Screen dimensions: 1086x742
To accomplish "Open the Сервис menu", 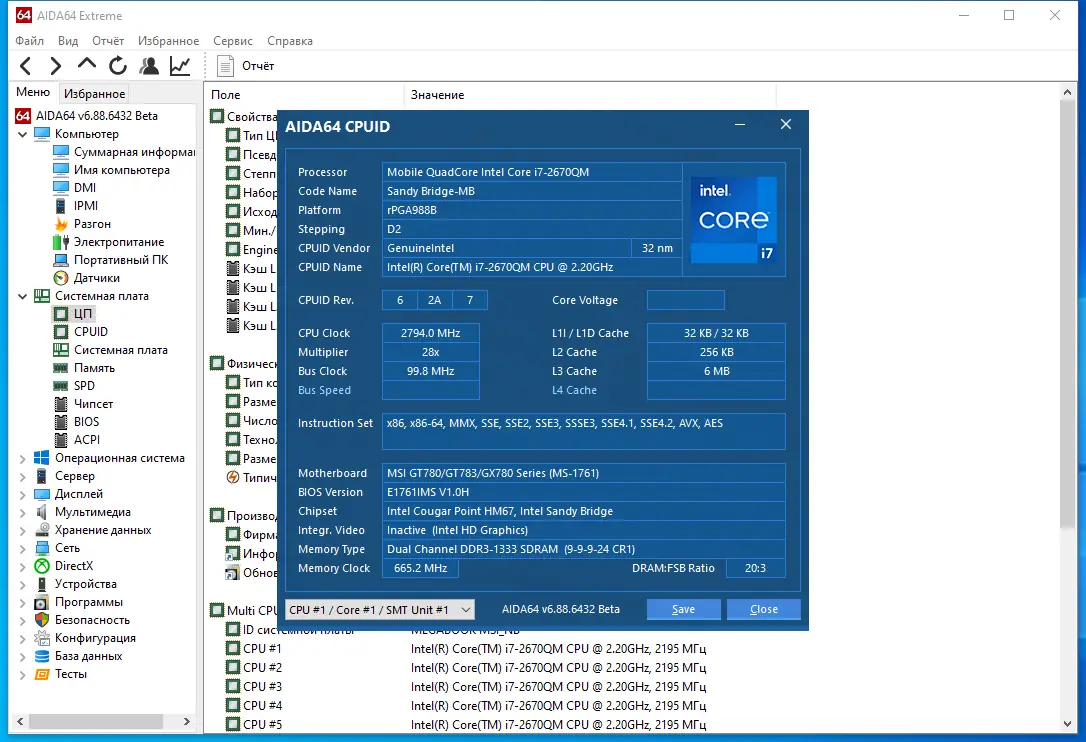I will click(x=232, y=41).
